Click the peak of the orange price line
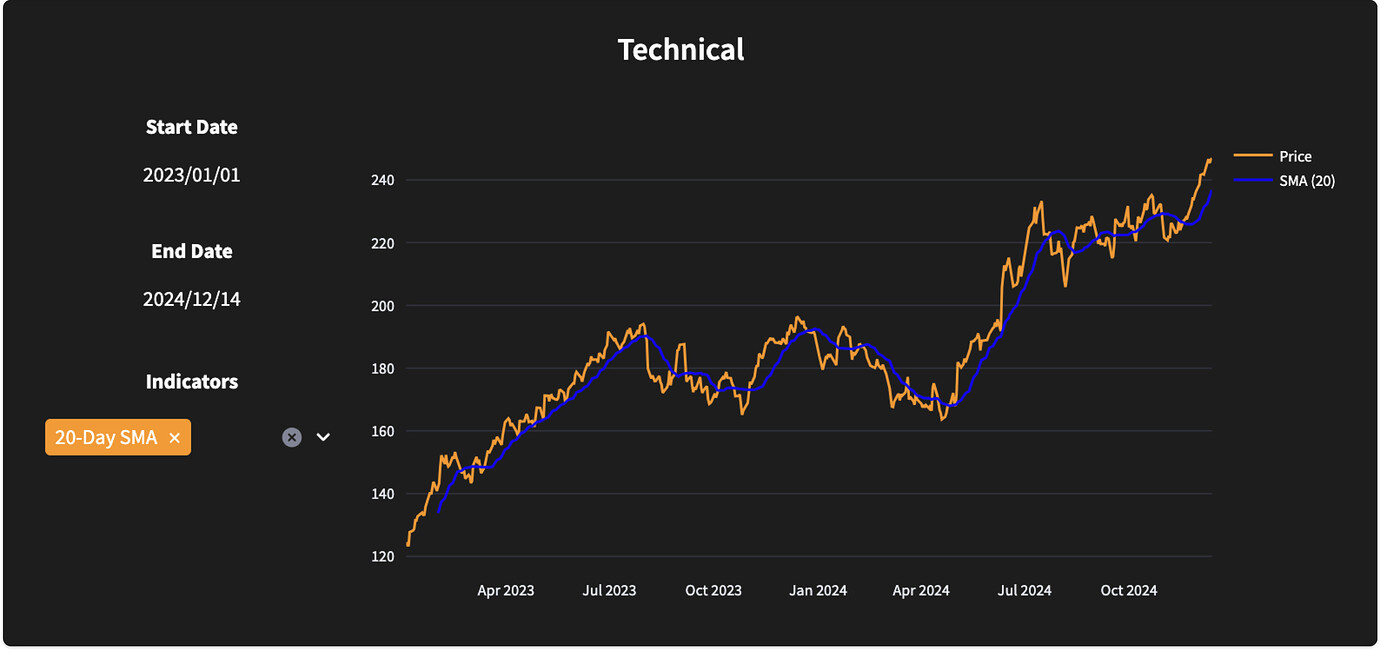The width and height of the screenshot is (1380, 650). (1208, 158)
